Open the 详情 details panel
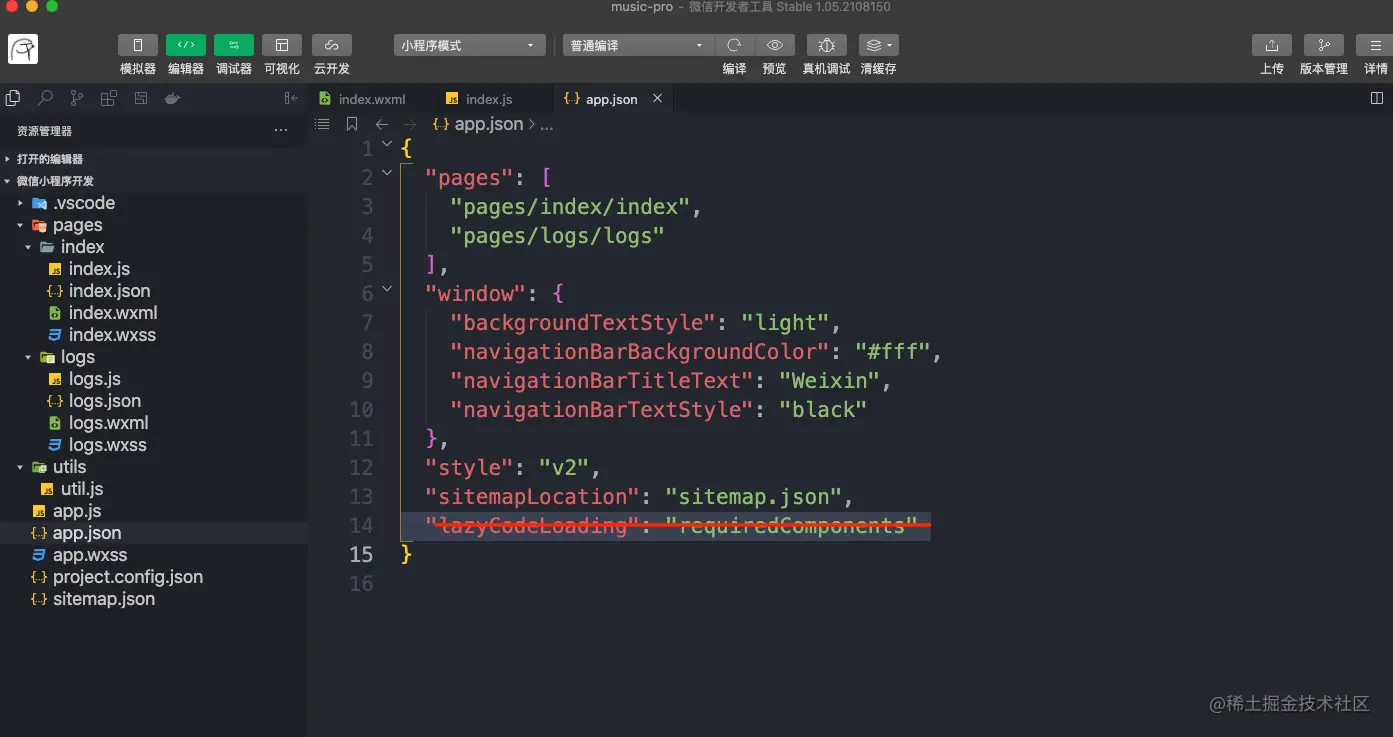The height and width of the screenshot is (737, 1393). (1376, 45)
